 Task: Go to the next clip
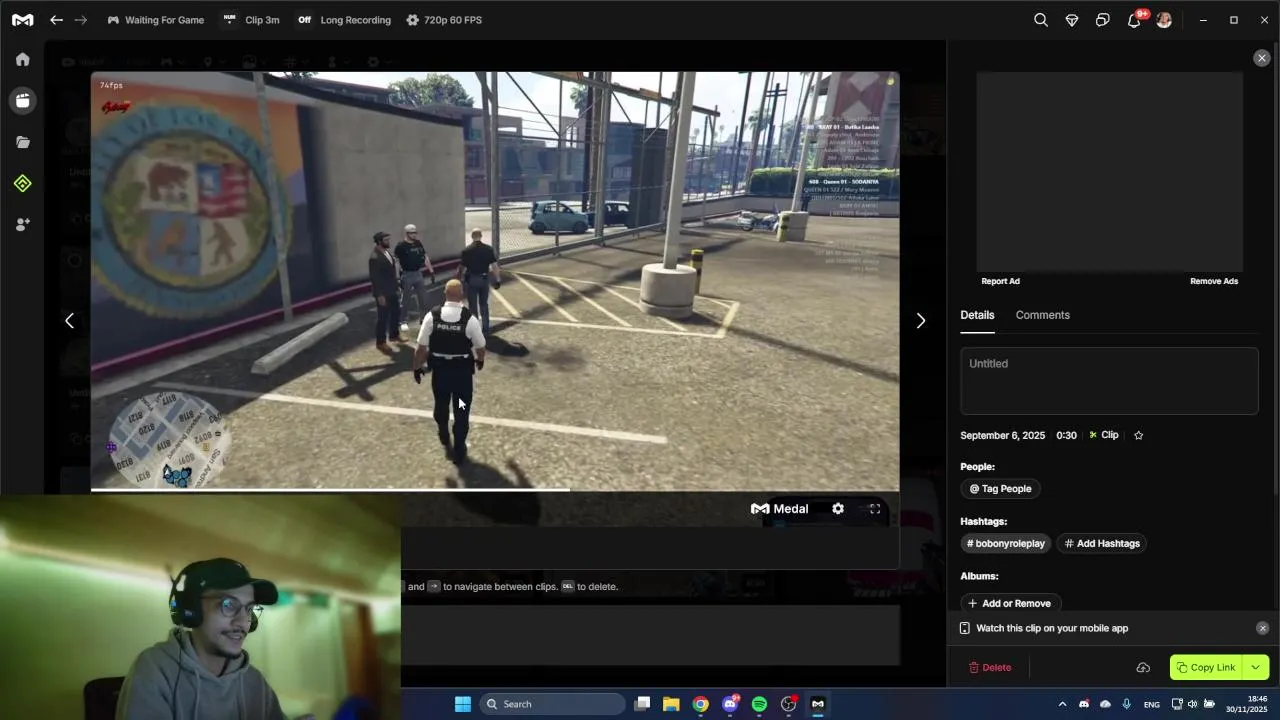[x=921, y=321]
